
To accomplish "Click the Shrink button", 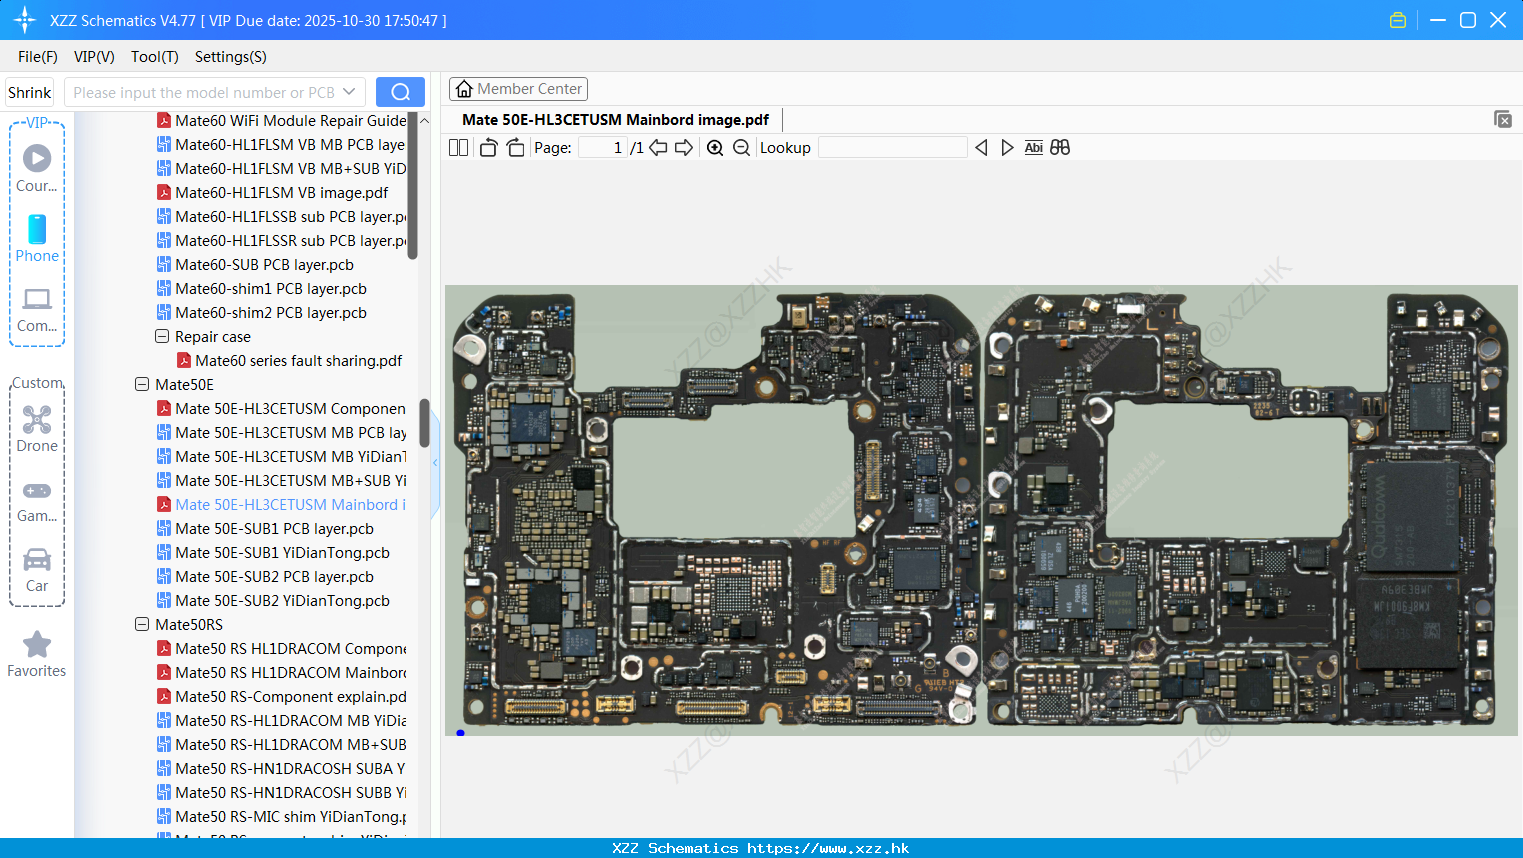I will pyautogui.click(x=30, y=92).
